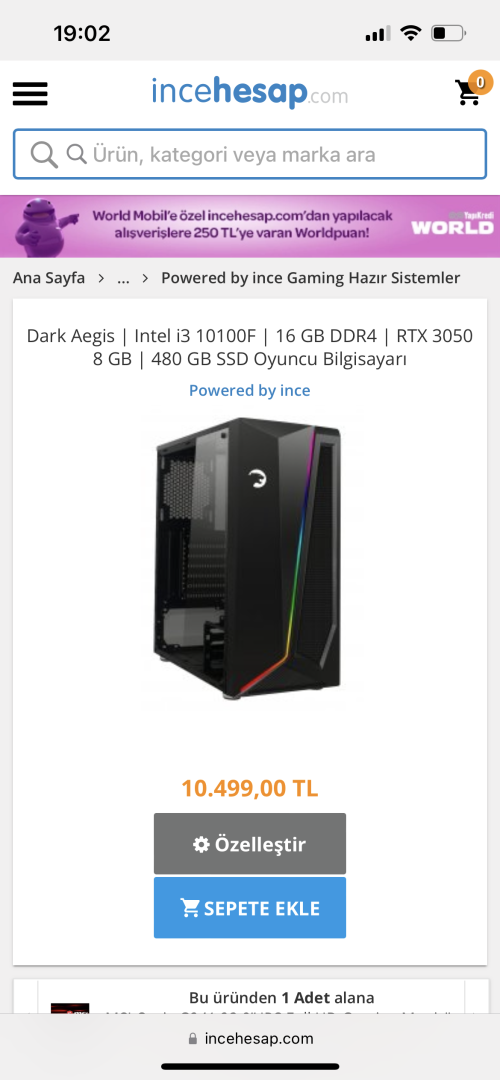Go to Ana Sayfa breadcrumb
The width and height of the screenshot is (500, 1080).
click(x=49, y=278)
